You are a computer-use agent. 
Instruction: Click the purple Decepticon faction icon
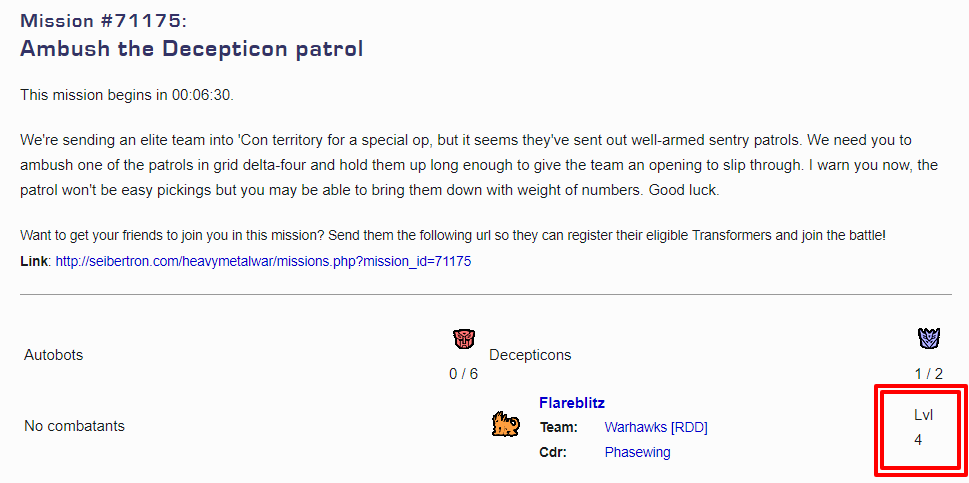pos(928,339)
